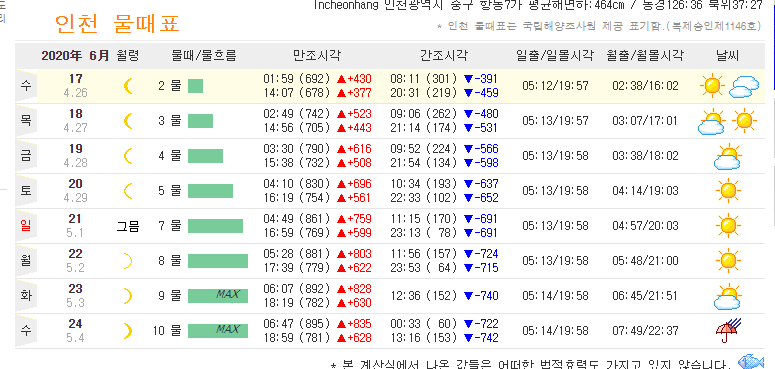Click the sun icon in the June 17 weather cell

click(712, 85)
